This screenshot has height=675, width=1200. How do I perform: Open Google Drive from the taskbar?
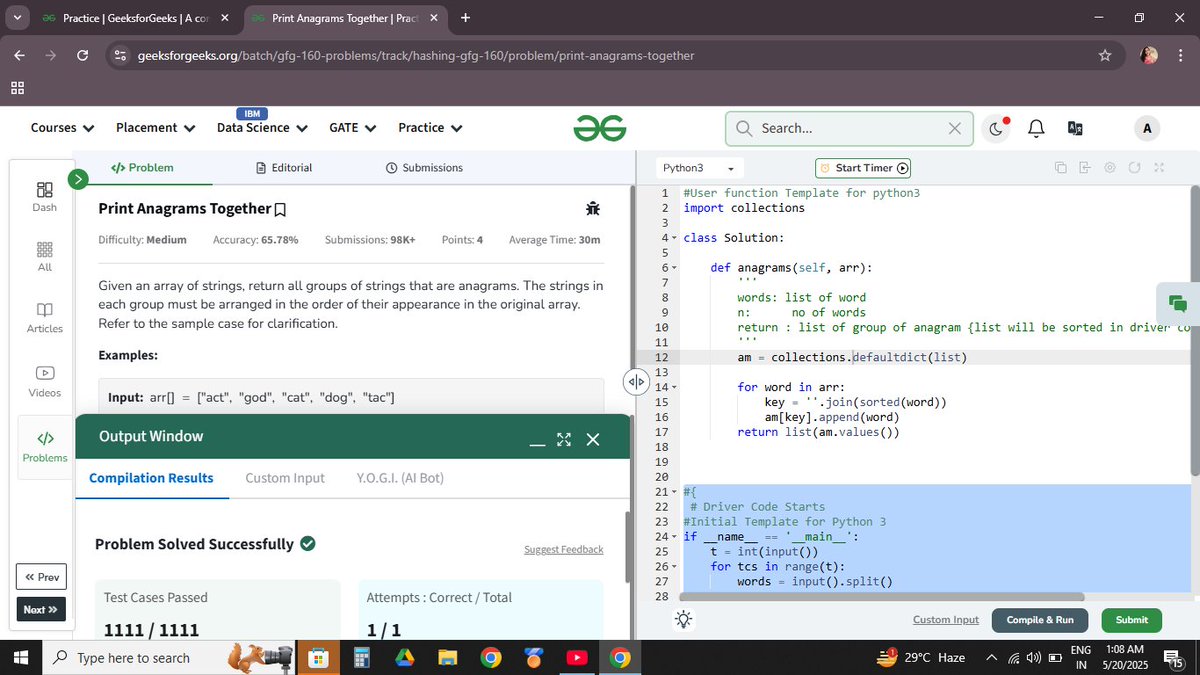click(404, 657)
